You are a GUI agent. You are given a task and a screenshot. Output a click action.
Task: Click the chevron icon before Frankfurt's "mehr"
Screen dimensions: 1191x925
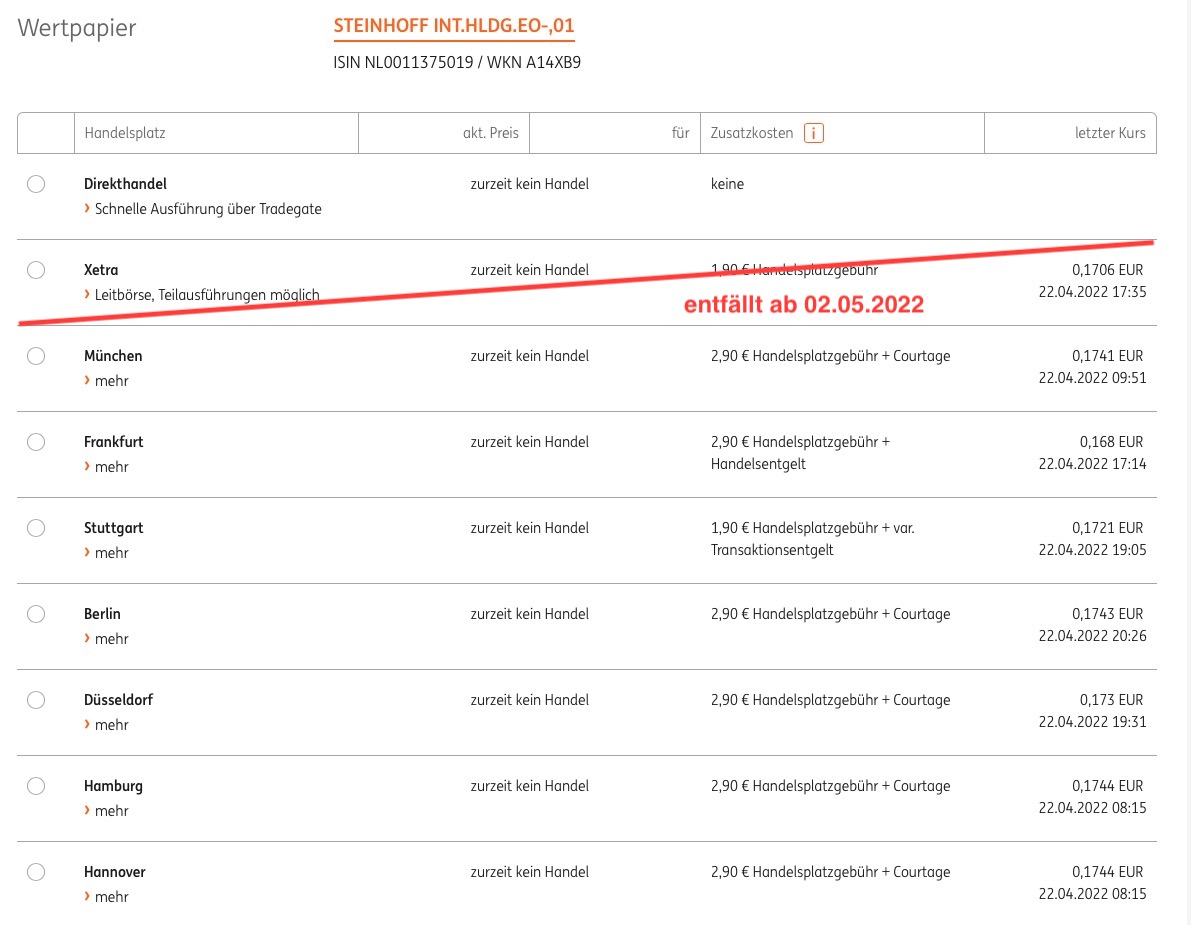87,467
